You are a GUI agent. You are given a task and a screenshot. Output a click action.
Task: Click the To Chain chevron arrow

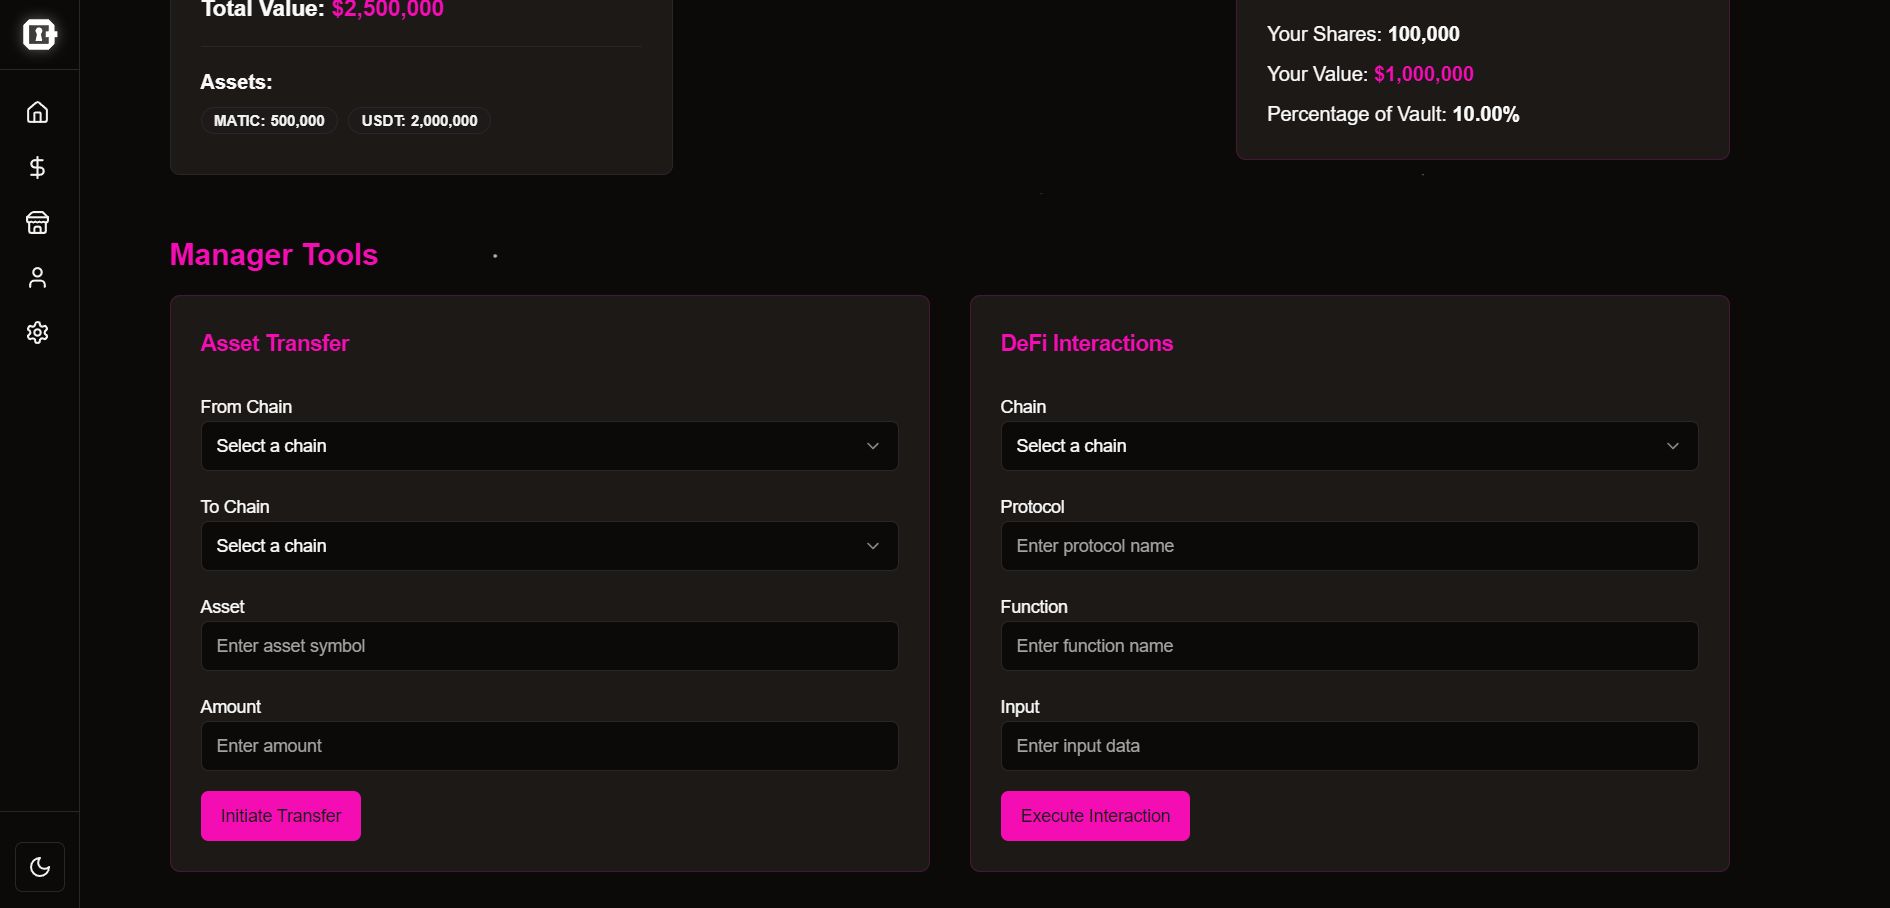pyautogui.click(x=873, y=546)
